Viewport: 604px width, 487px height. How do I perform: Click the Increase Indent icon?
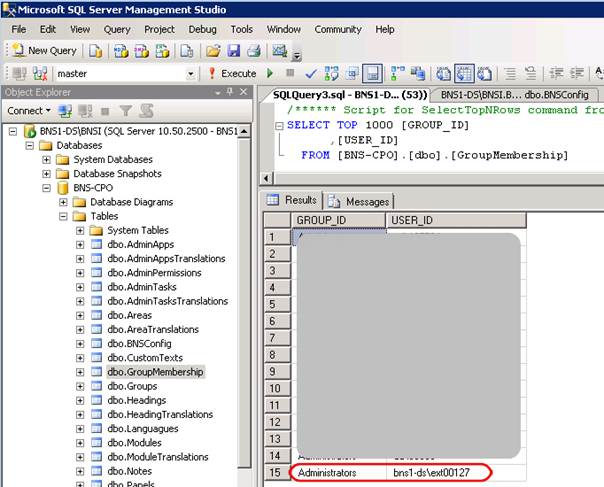[x=577, y=73]
